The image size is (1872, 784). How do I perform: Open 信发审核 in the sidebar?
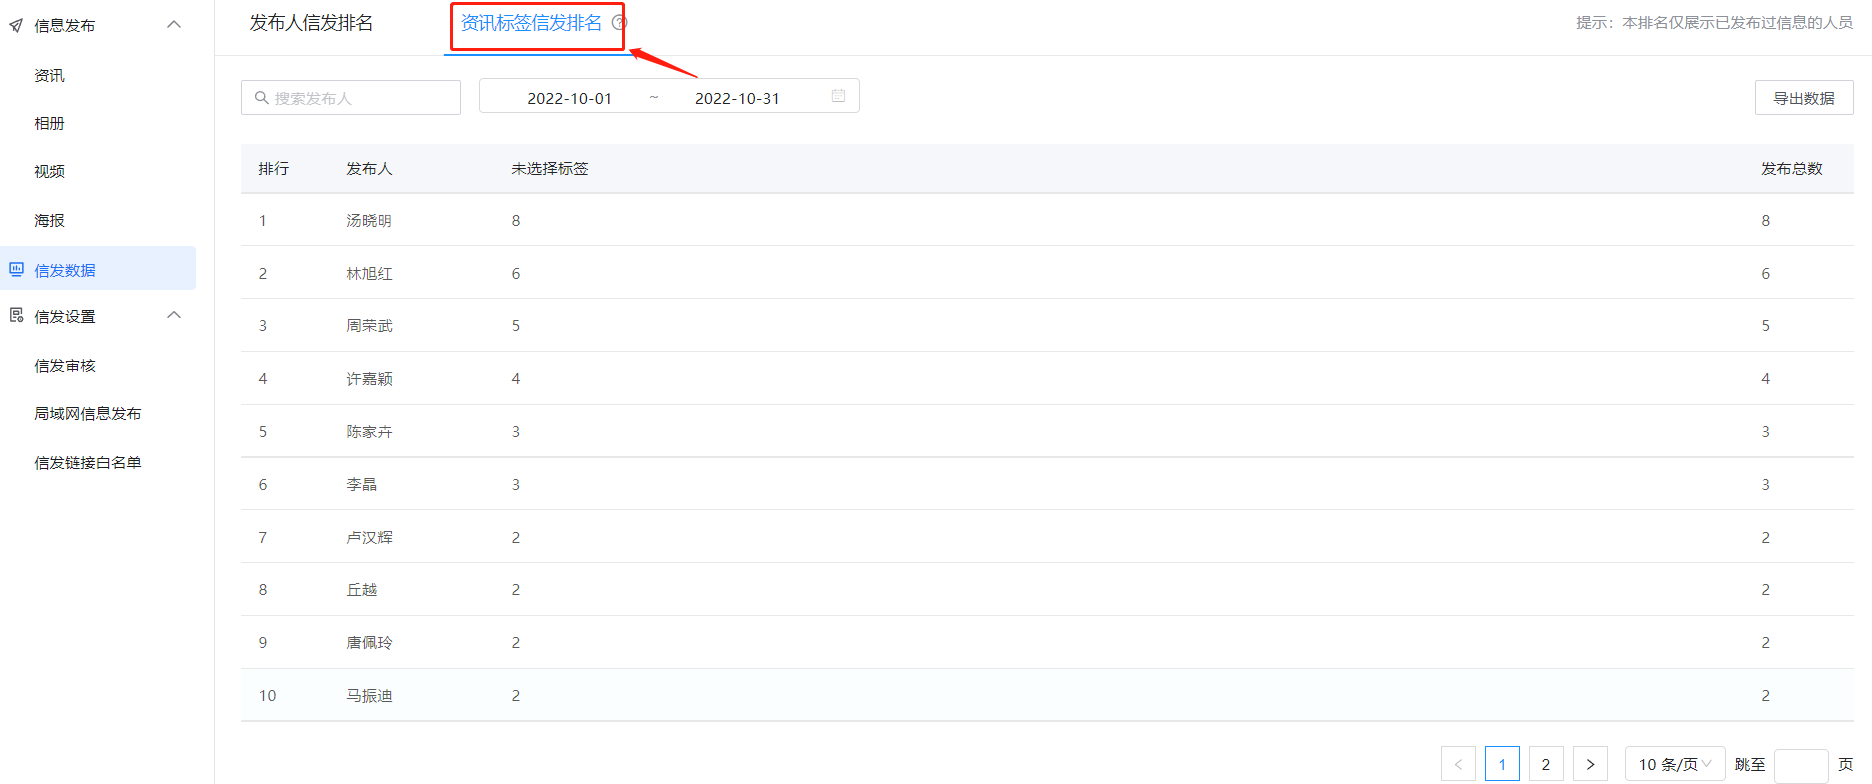point(65,365)
